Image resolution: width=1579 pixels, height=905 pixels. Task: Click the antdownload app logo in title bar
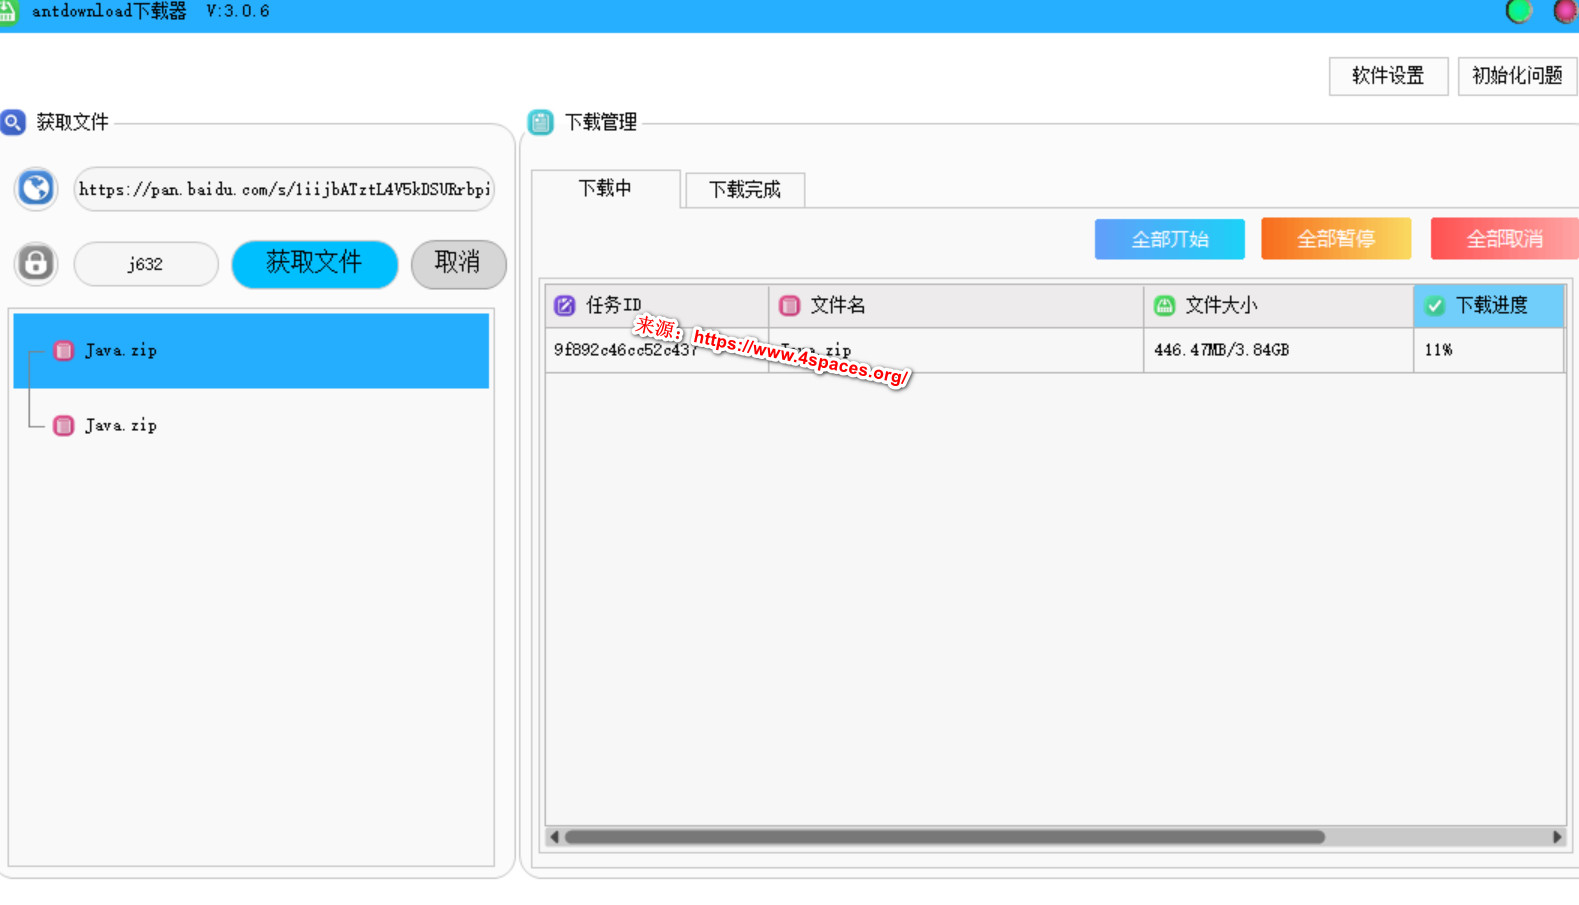tap(9, 12)
